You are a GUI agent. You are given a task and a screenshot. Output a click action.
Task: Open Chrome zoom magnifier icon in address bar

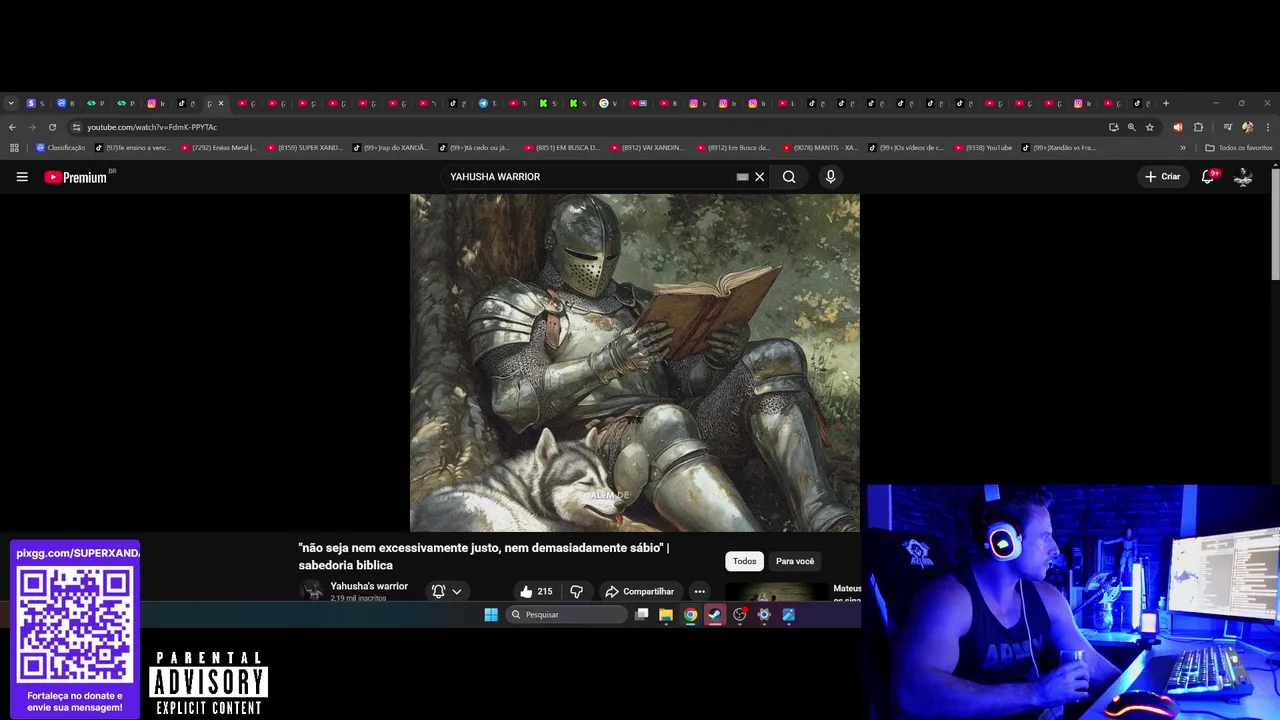(x=1131, y=127)
